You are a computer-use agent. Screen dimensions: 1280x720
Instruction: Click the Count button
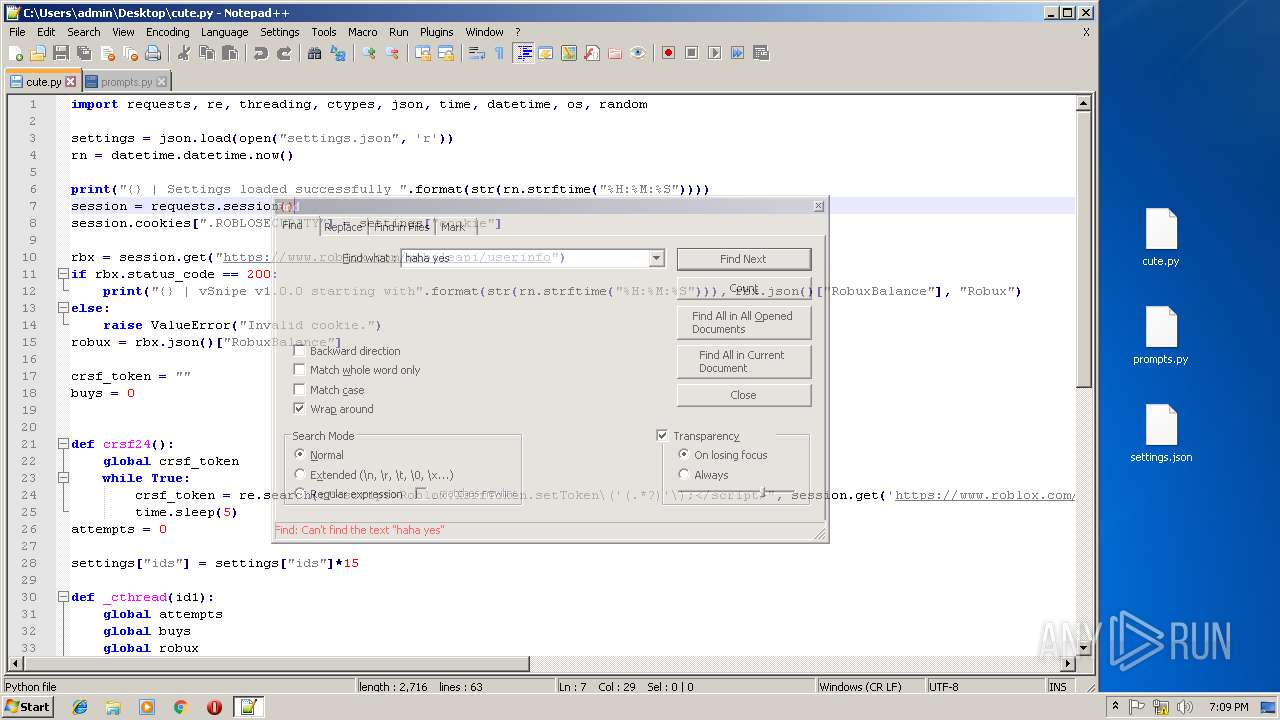(743, 288)
